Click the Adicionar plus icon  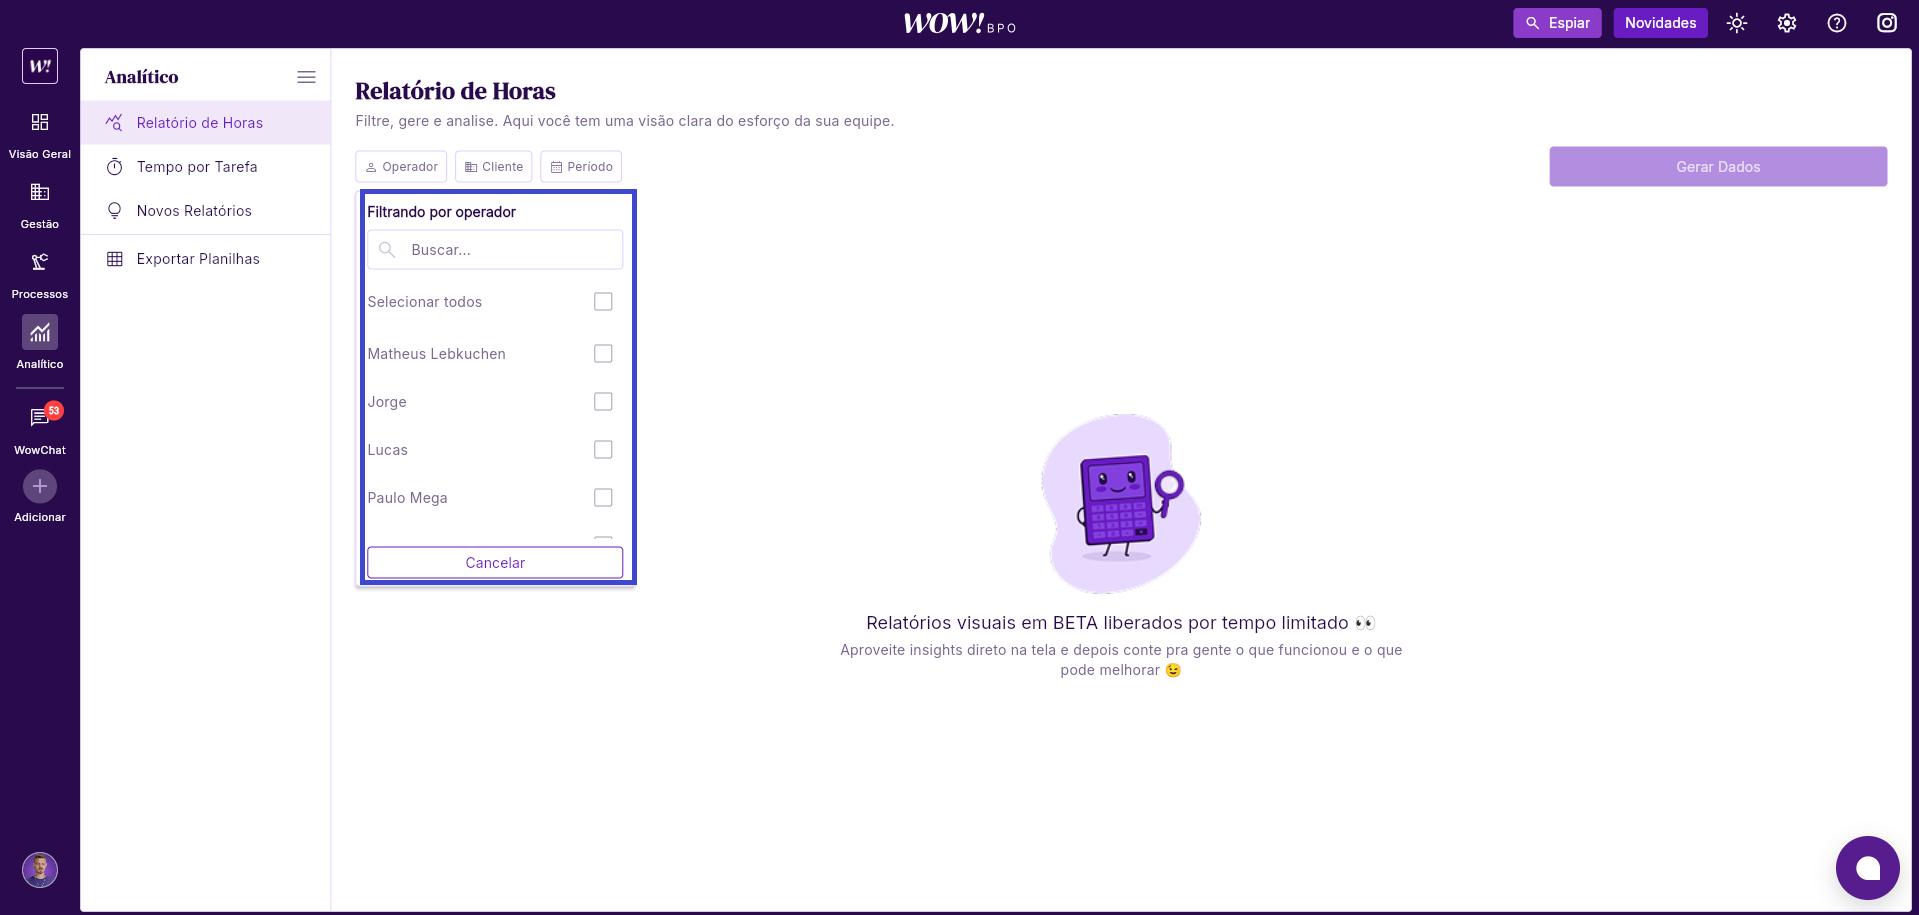[x=40, y=487]
